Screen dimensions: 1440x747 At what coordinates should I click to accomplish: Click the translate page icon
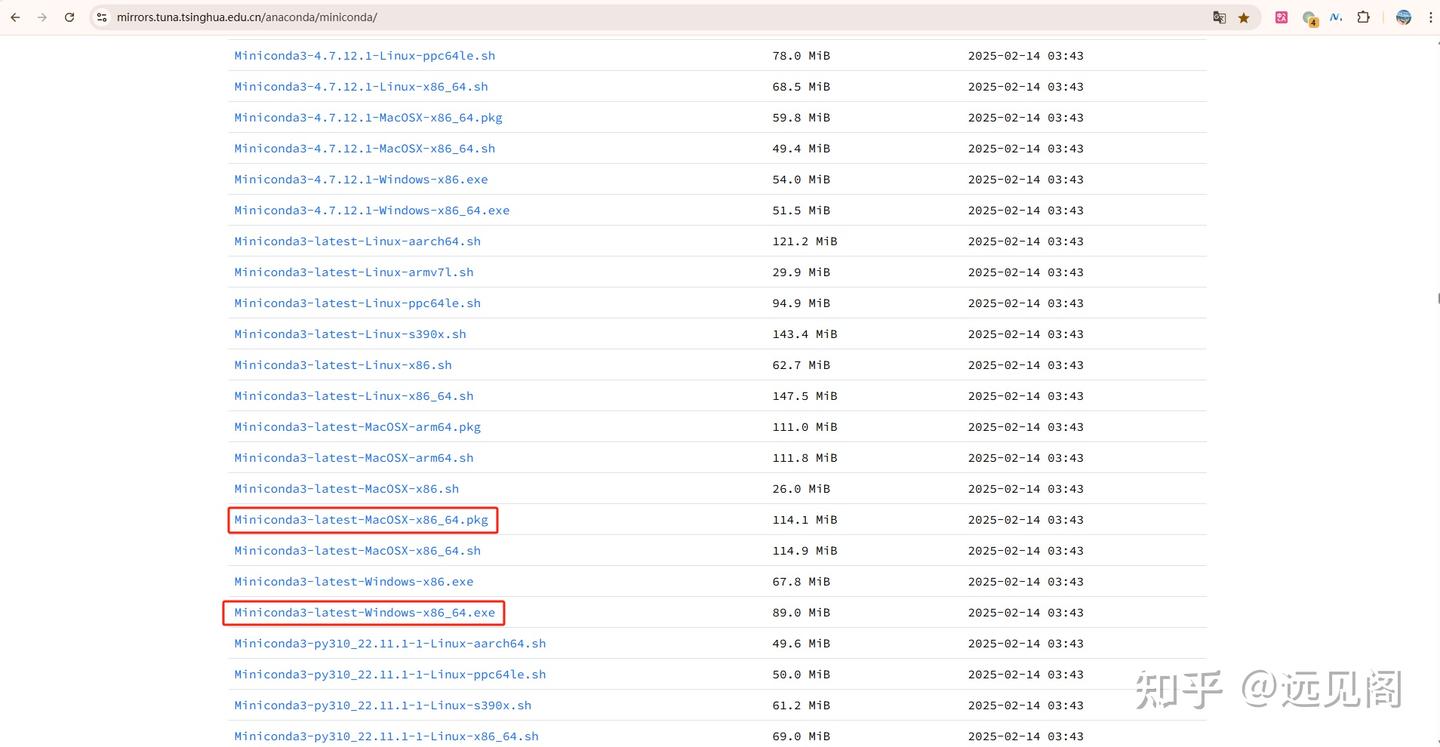point(1219,17)
